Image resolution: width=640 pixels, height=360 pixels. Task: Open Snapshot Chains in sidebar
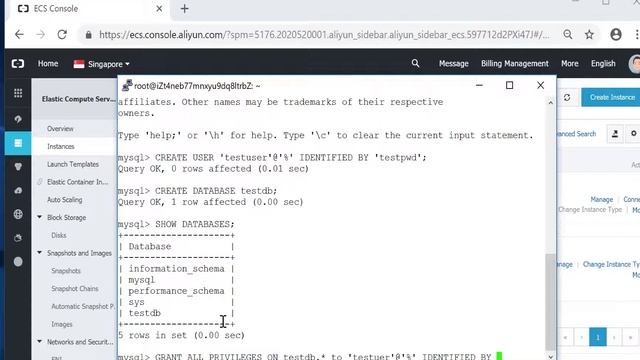(x=75, y=289)
